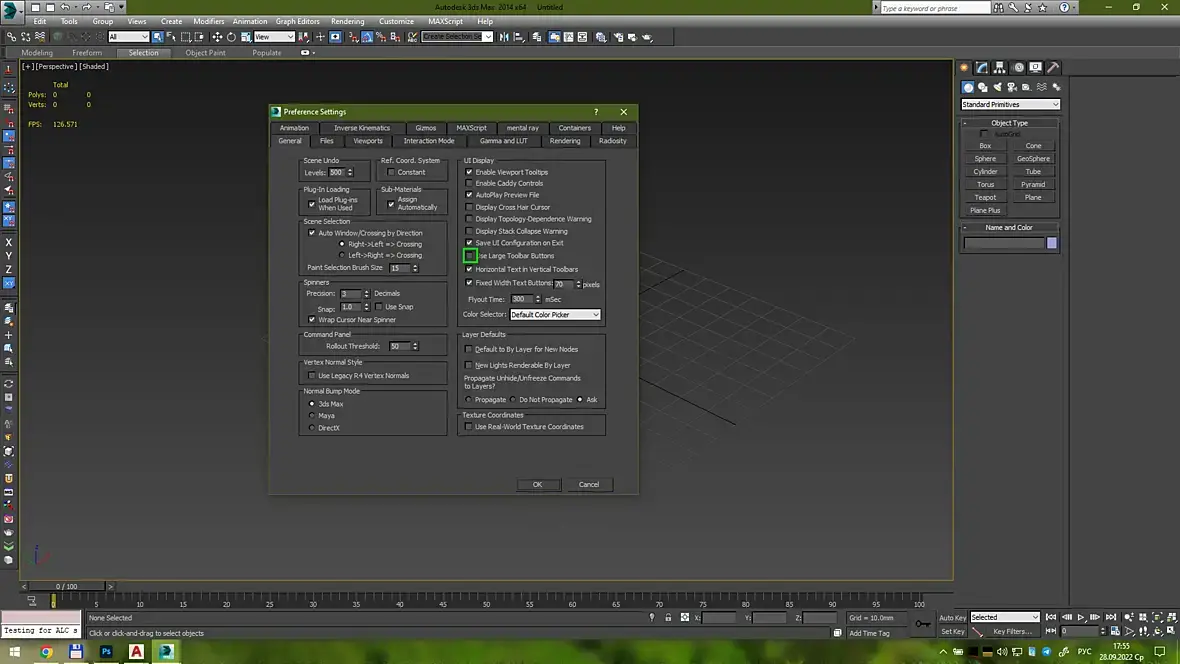Open the Files preferences tab

click(x=326, y=141)
